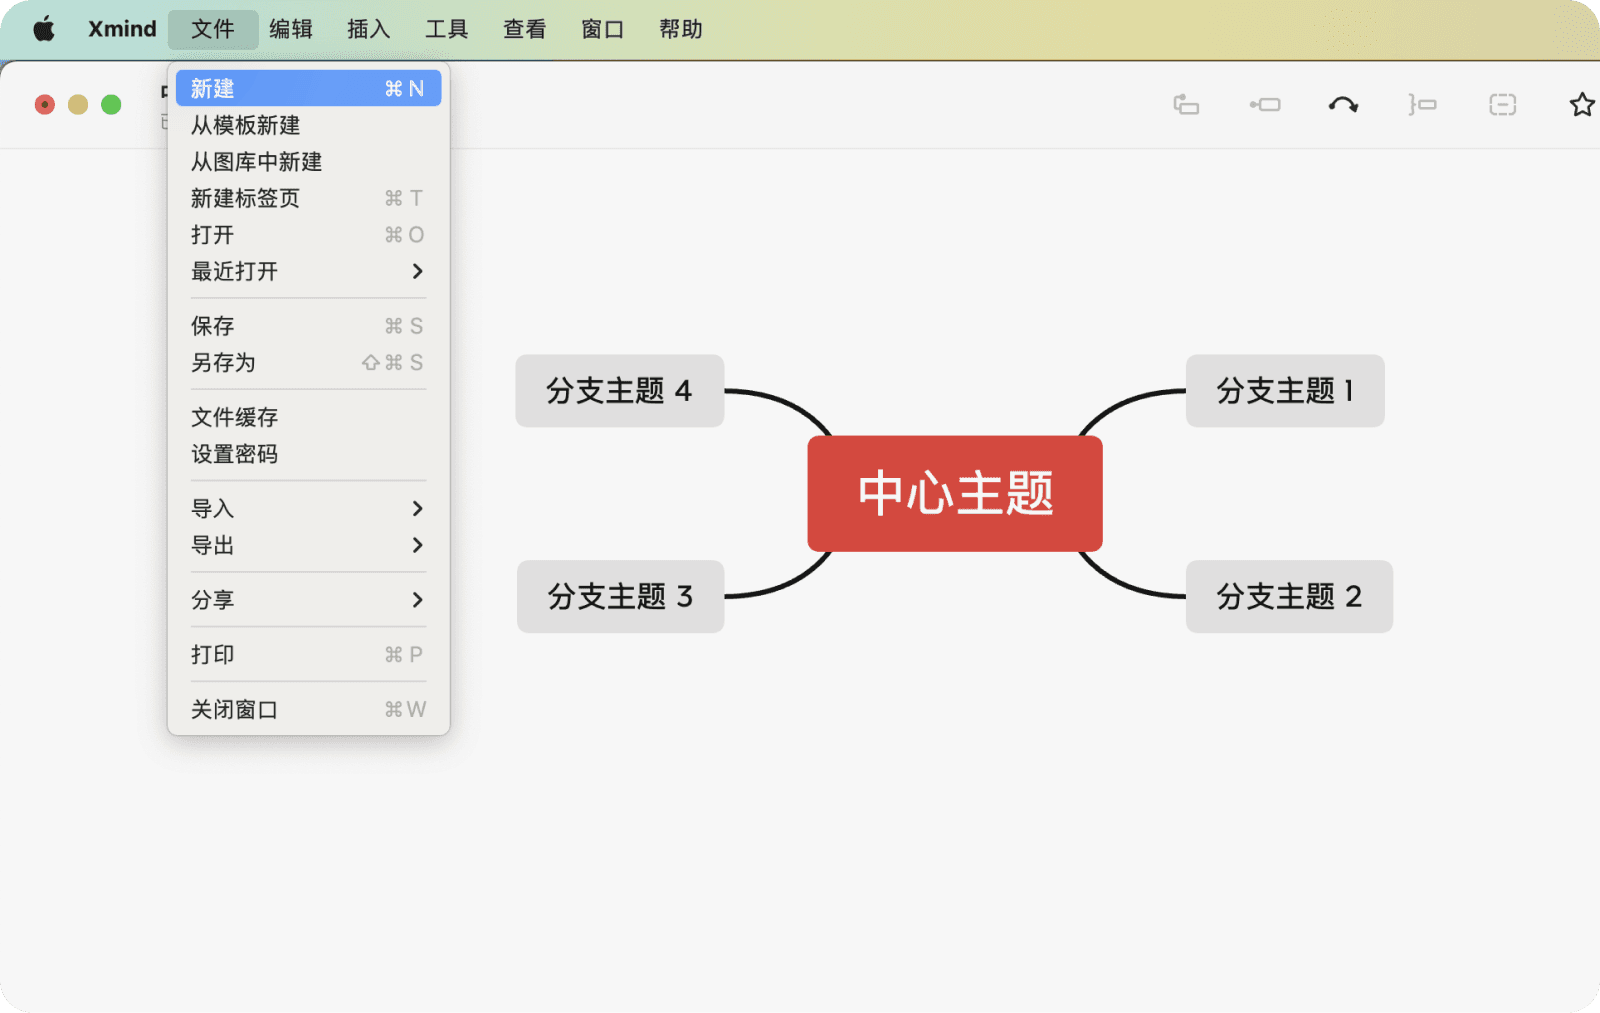This screenshot has width=1600, height=1013.
Task: Add a Summary using the brace toolbar icon
Action: (1423, 104)
